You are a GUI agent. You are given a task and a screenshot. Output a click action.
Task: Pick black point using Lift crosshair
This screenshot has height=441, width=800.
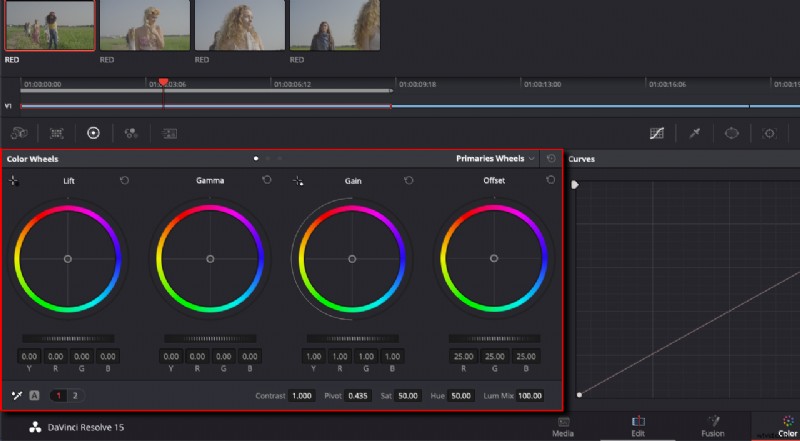tap(14, 181)
